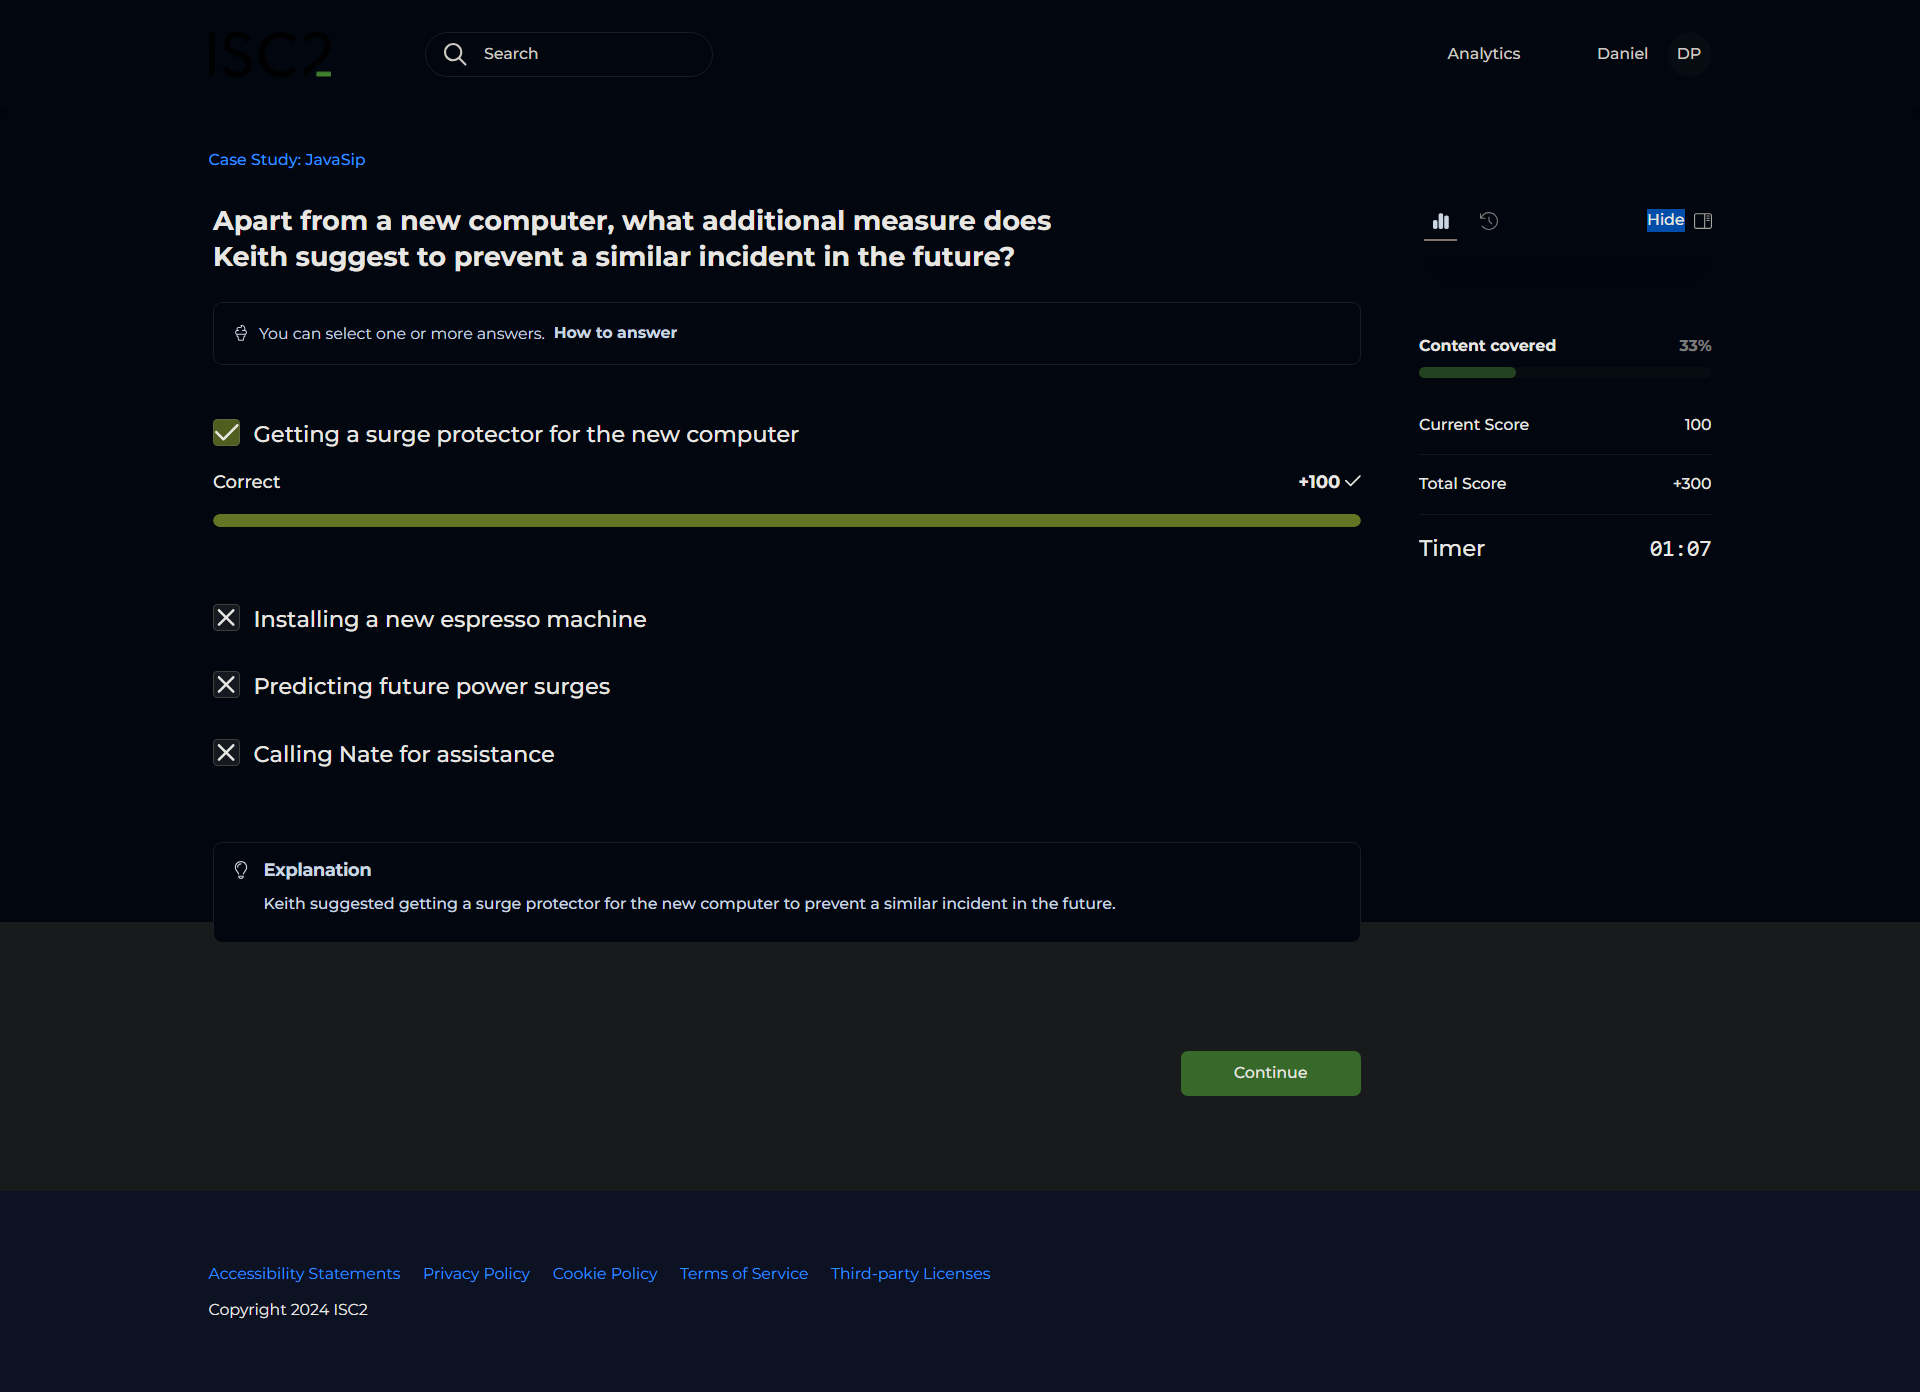Open the statistics bar chart tab
Image resolution: width=1920 pixels, height=1392 pixels.
click(1440, 221)
